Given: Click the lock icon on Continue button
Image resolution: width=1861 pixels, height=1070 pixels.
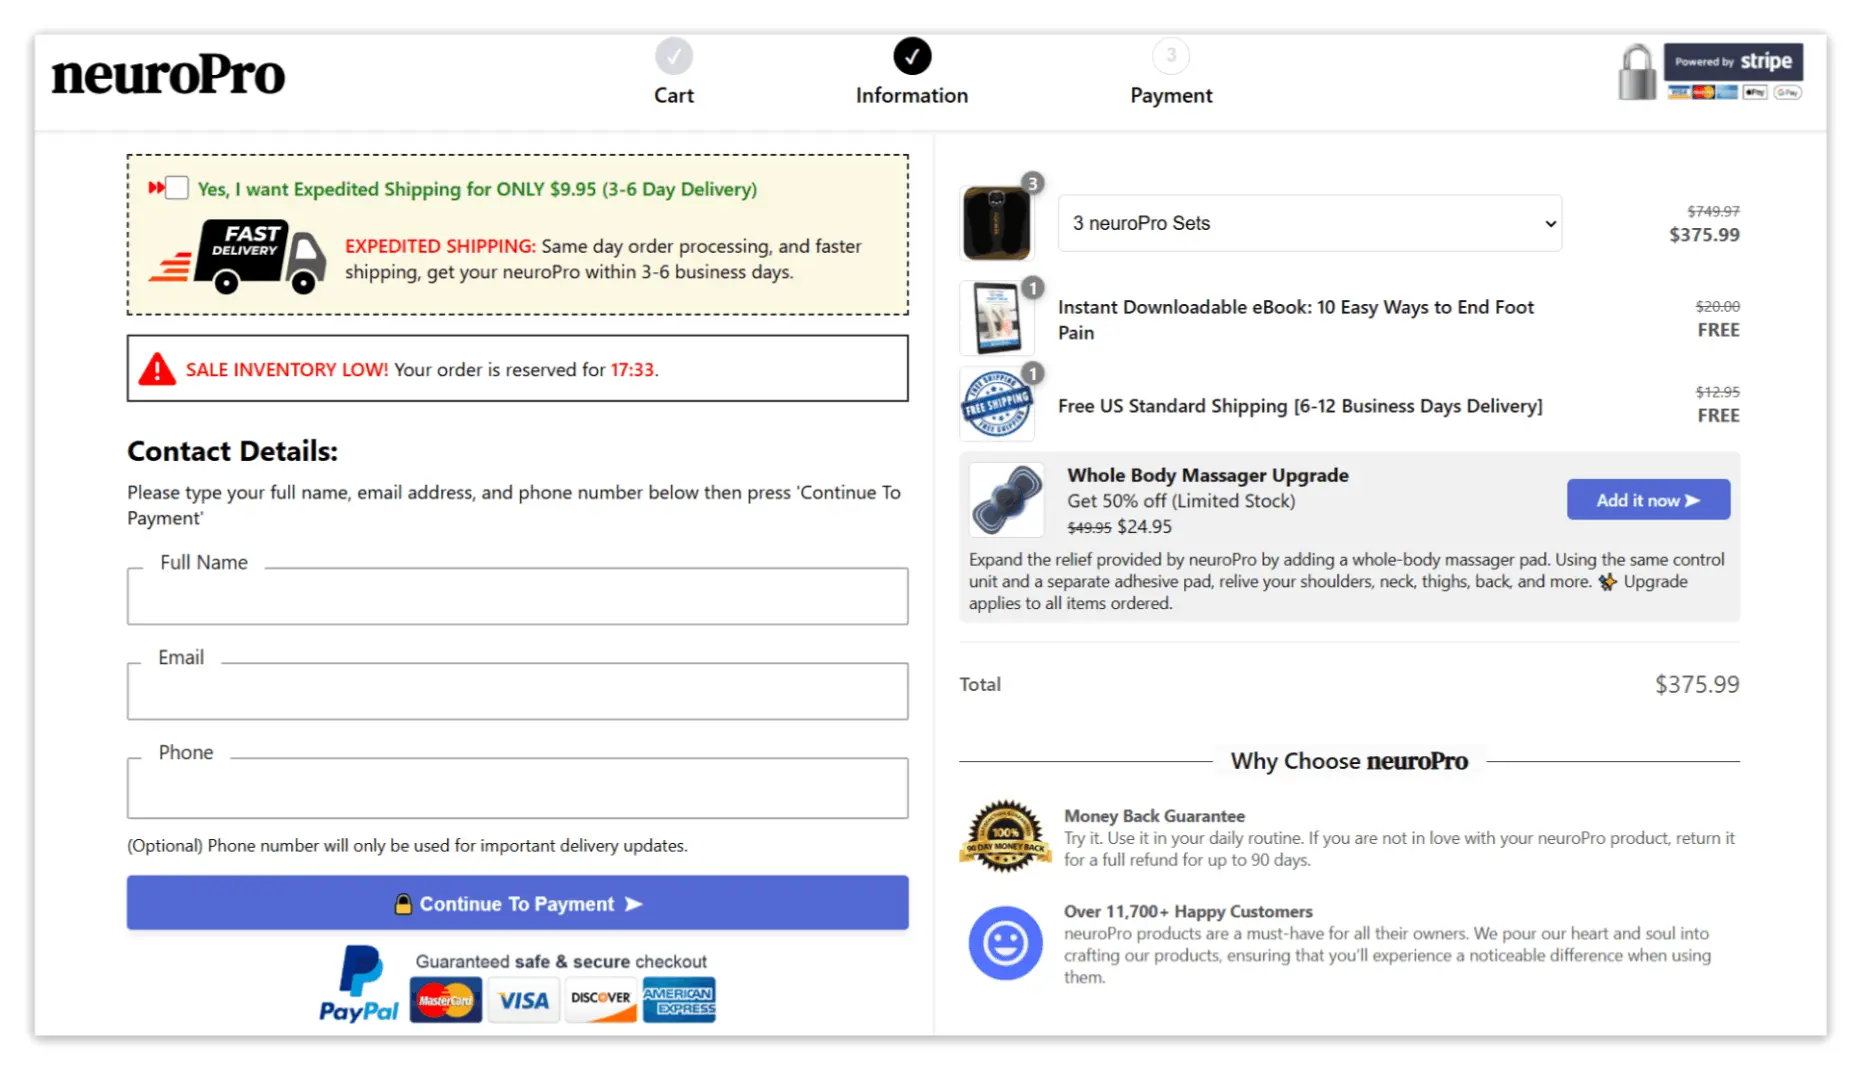Looking at the screenshot, I should pos(403,904).
